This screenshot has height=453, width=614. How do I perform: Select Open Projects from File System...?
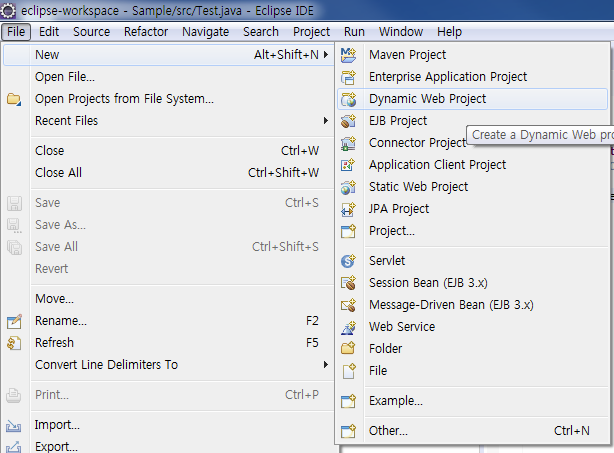[x=168, y=99]
